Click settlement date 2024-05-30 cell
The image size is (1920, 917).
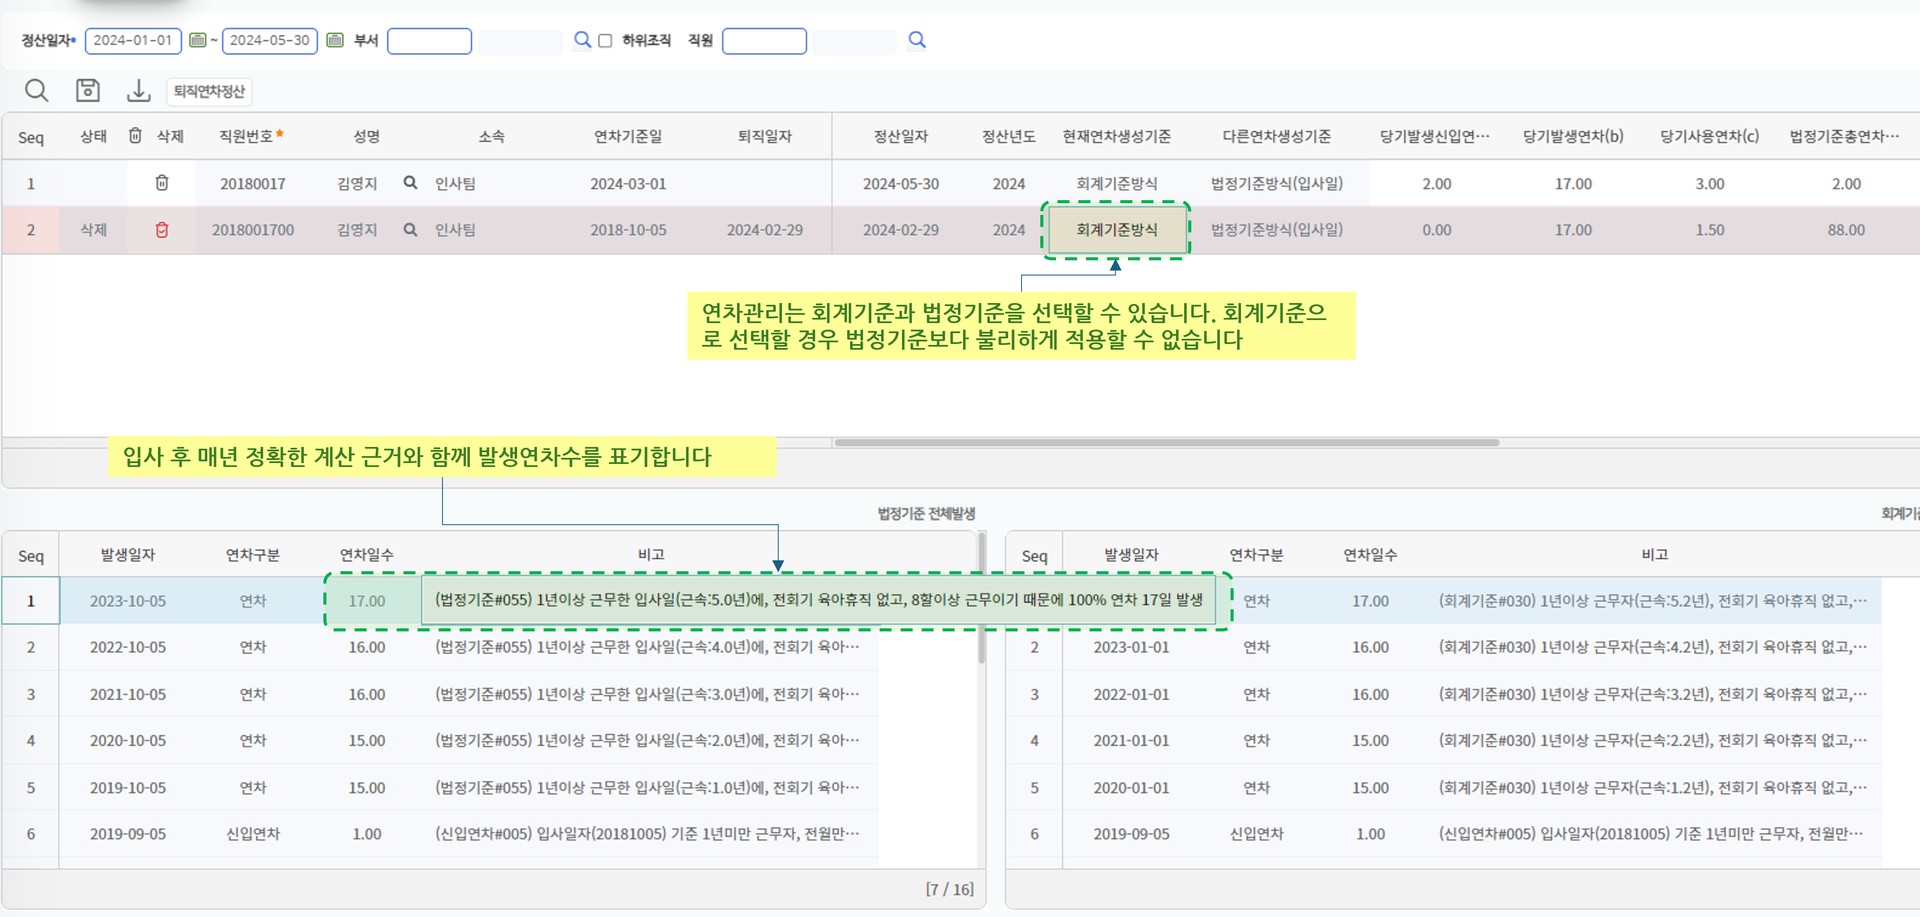(901, 184)
